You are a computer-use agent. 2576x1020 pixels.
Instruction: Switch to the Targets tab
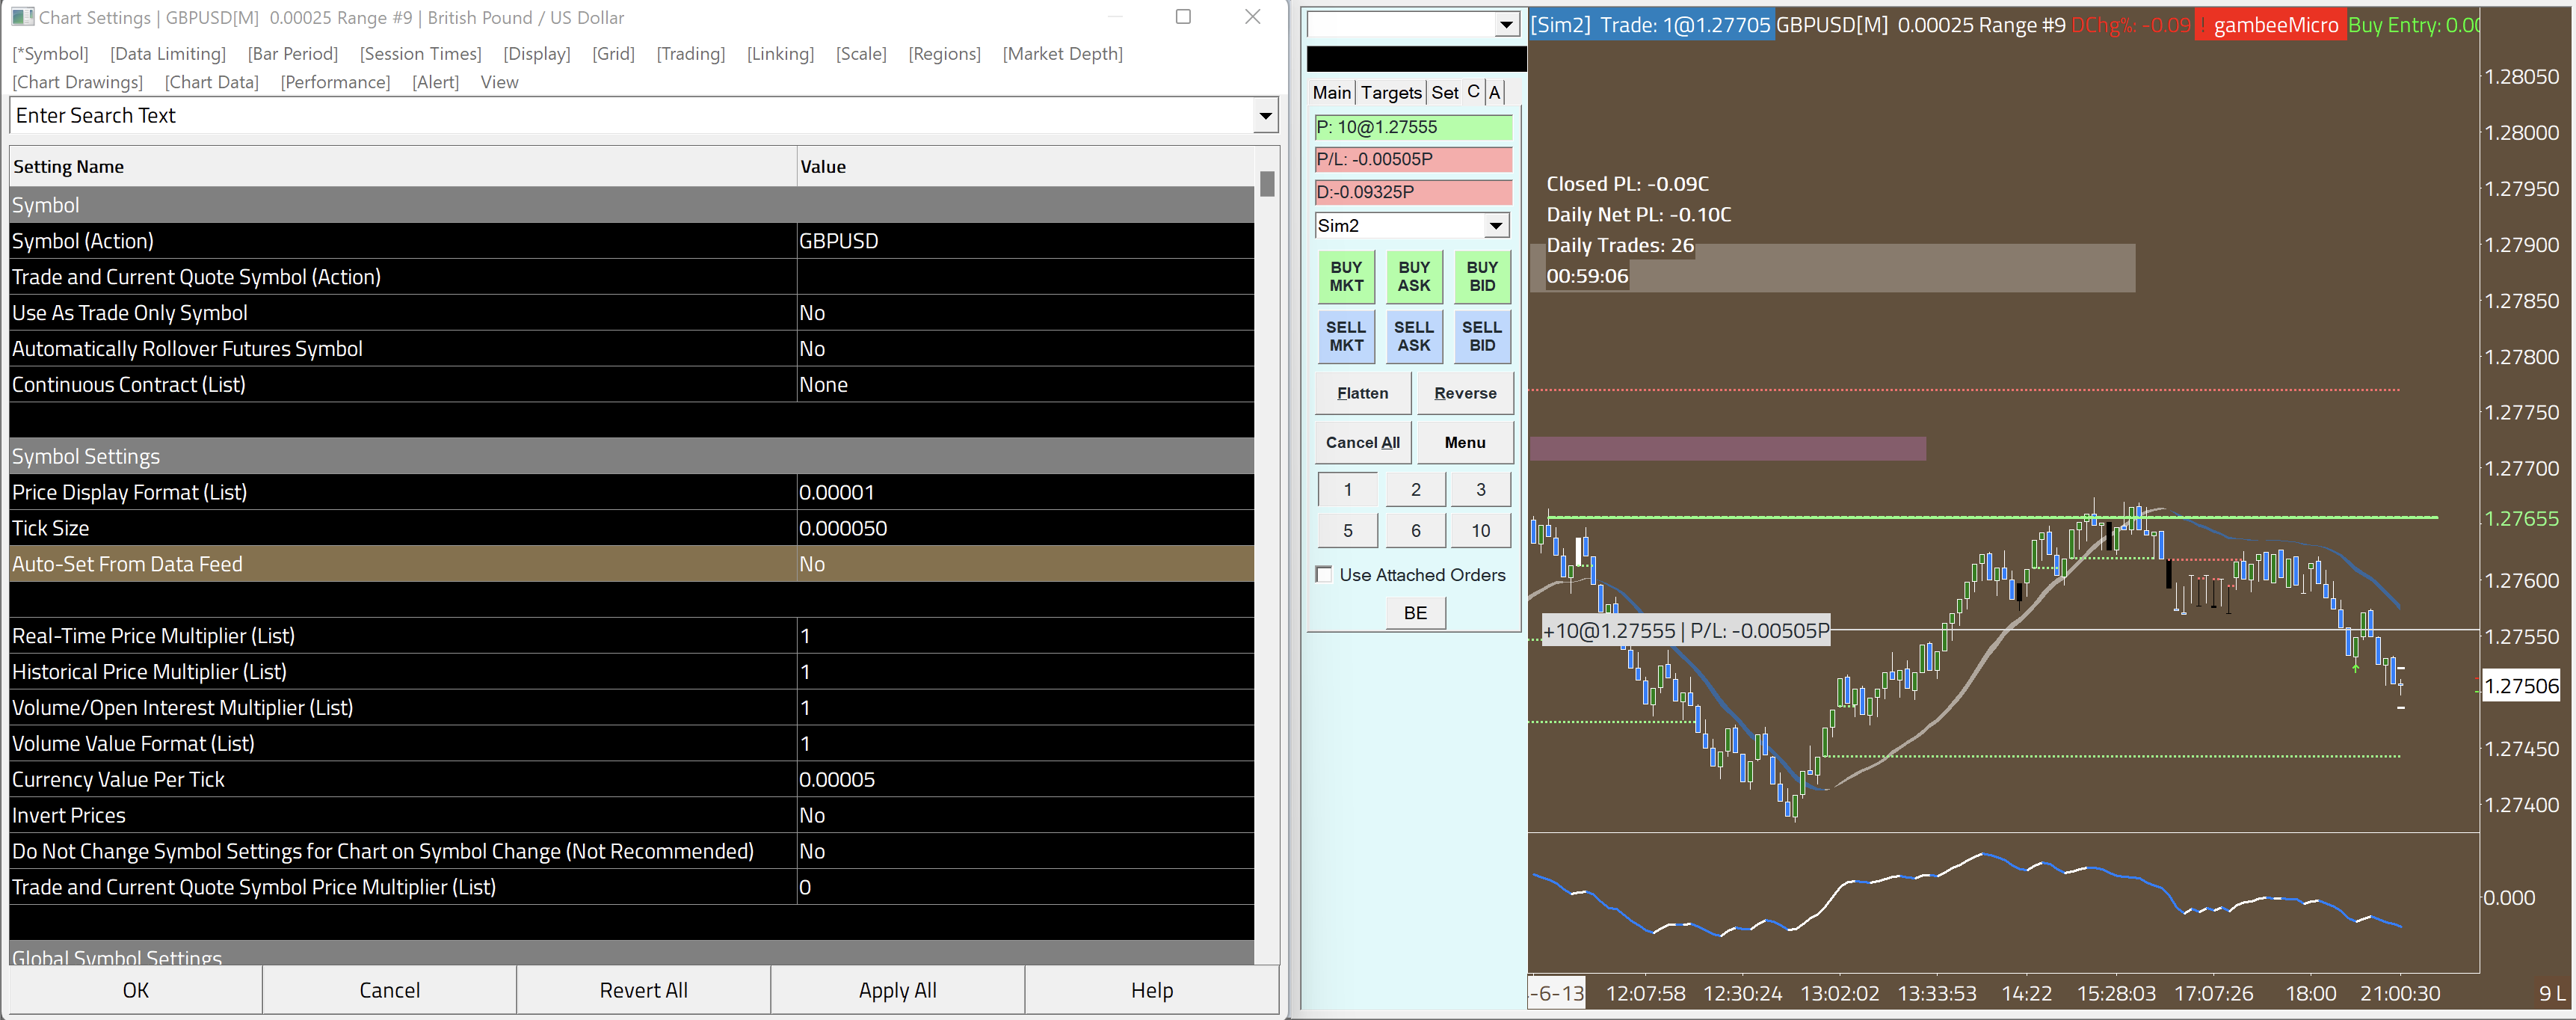(1390, 92)
